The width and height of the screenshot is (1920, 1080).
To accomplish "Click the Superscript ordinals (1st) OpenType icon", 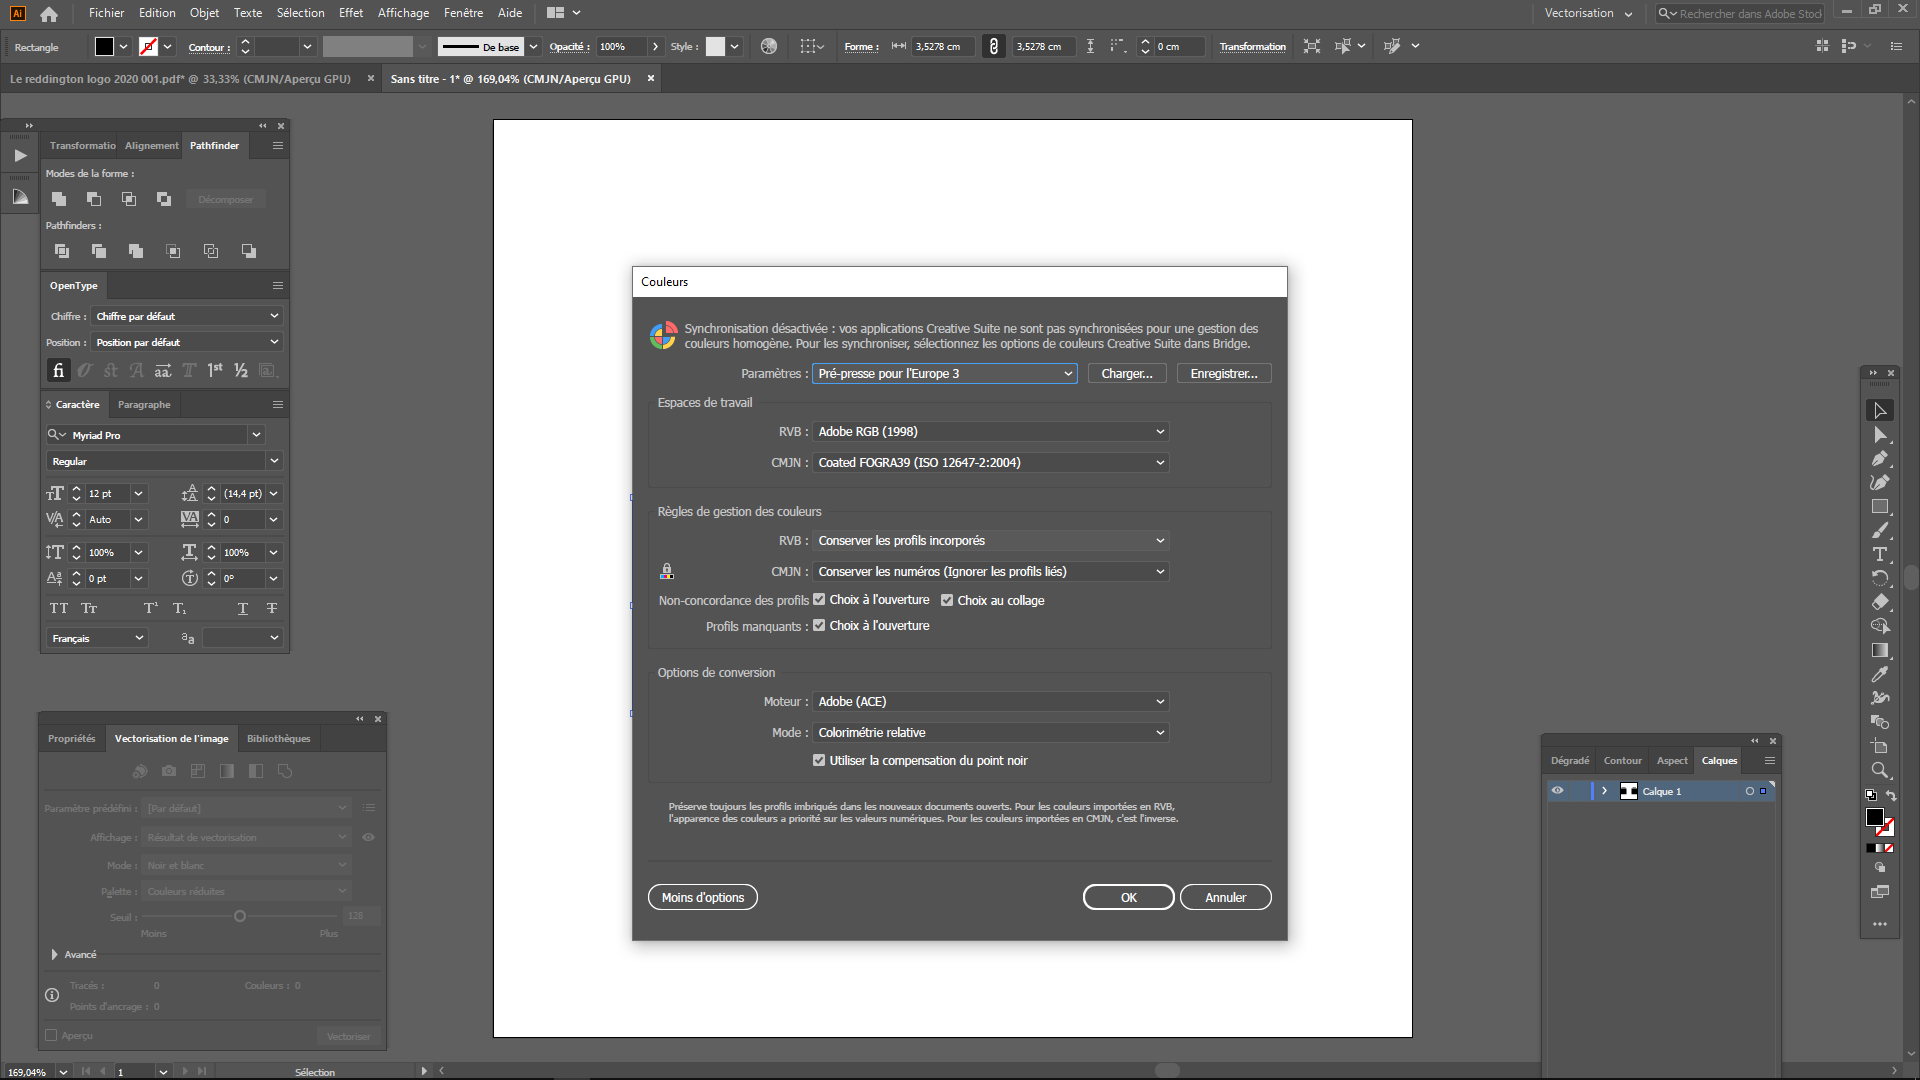I will (214, 370).
